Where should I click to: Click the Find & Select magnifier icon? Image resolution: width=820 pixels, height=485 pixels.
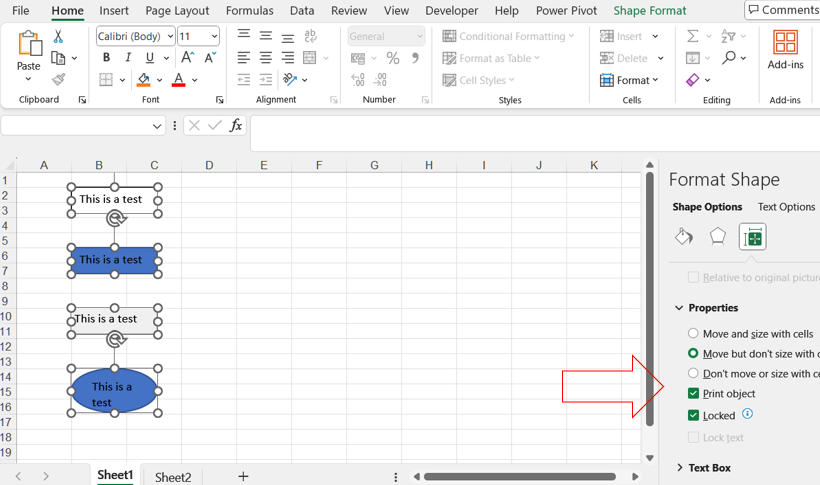730,58
